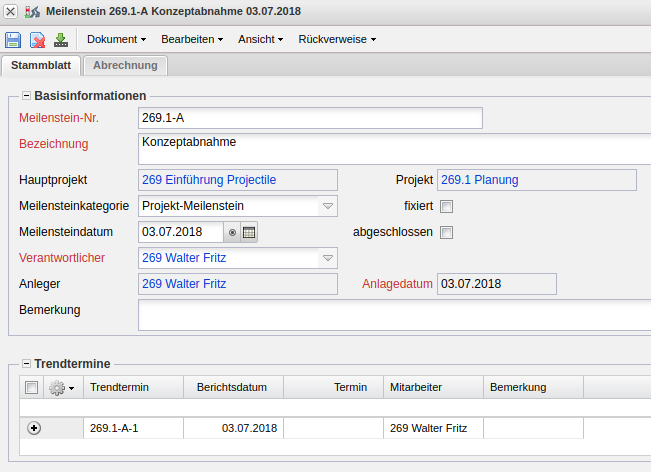Click the milestone icon in the title bar
The image size is (651, 472).
31,10
